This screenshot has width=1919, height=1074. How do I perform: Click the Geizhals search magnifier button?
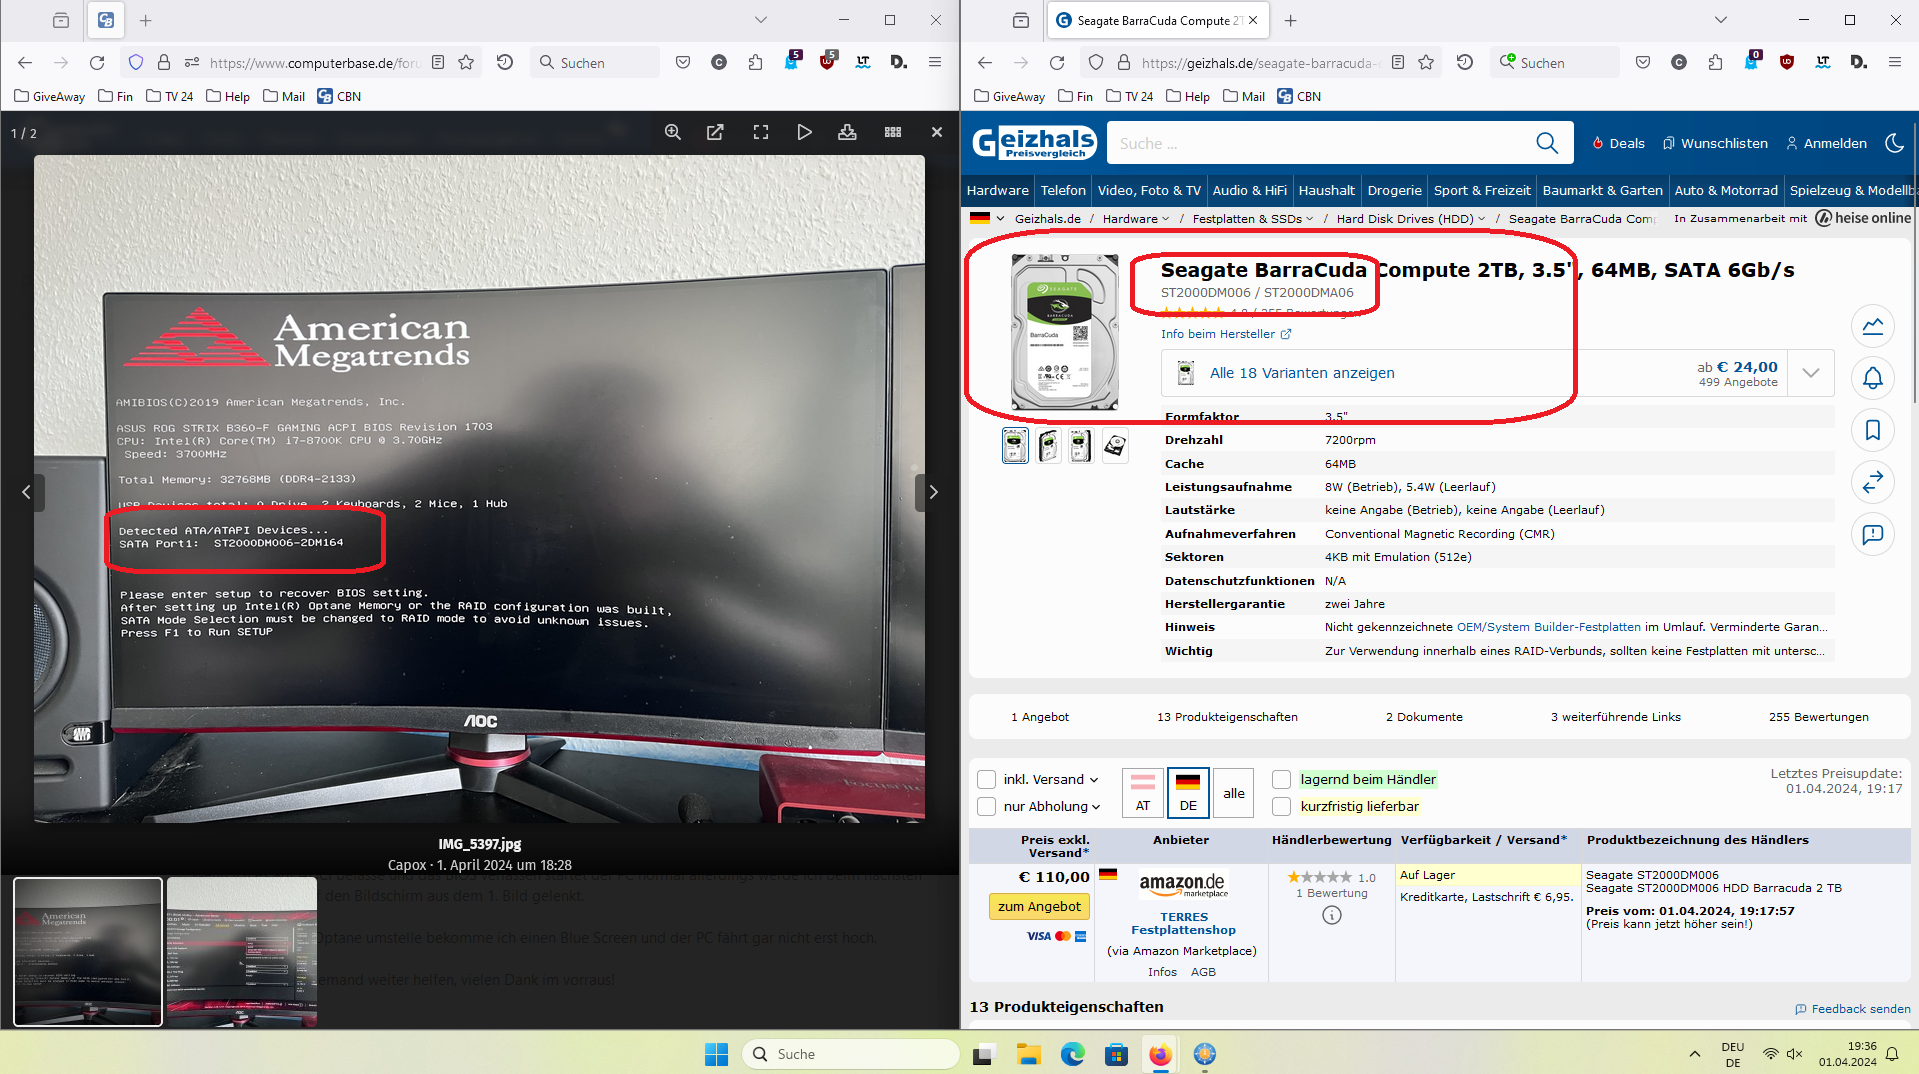[x=1546, y=143]
